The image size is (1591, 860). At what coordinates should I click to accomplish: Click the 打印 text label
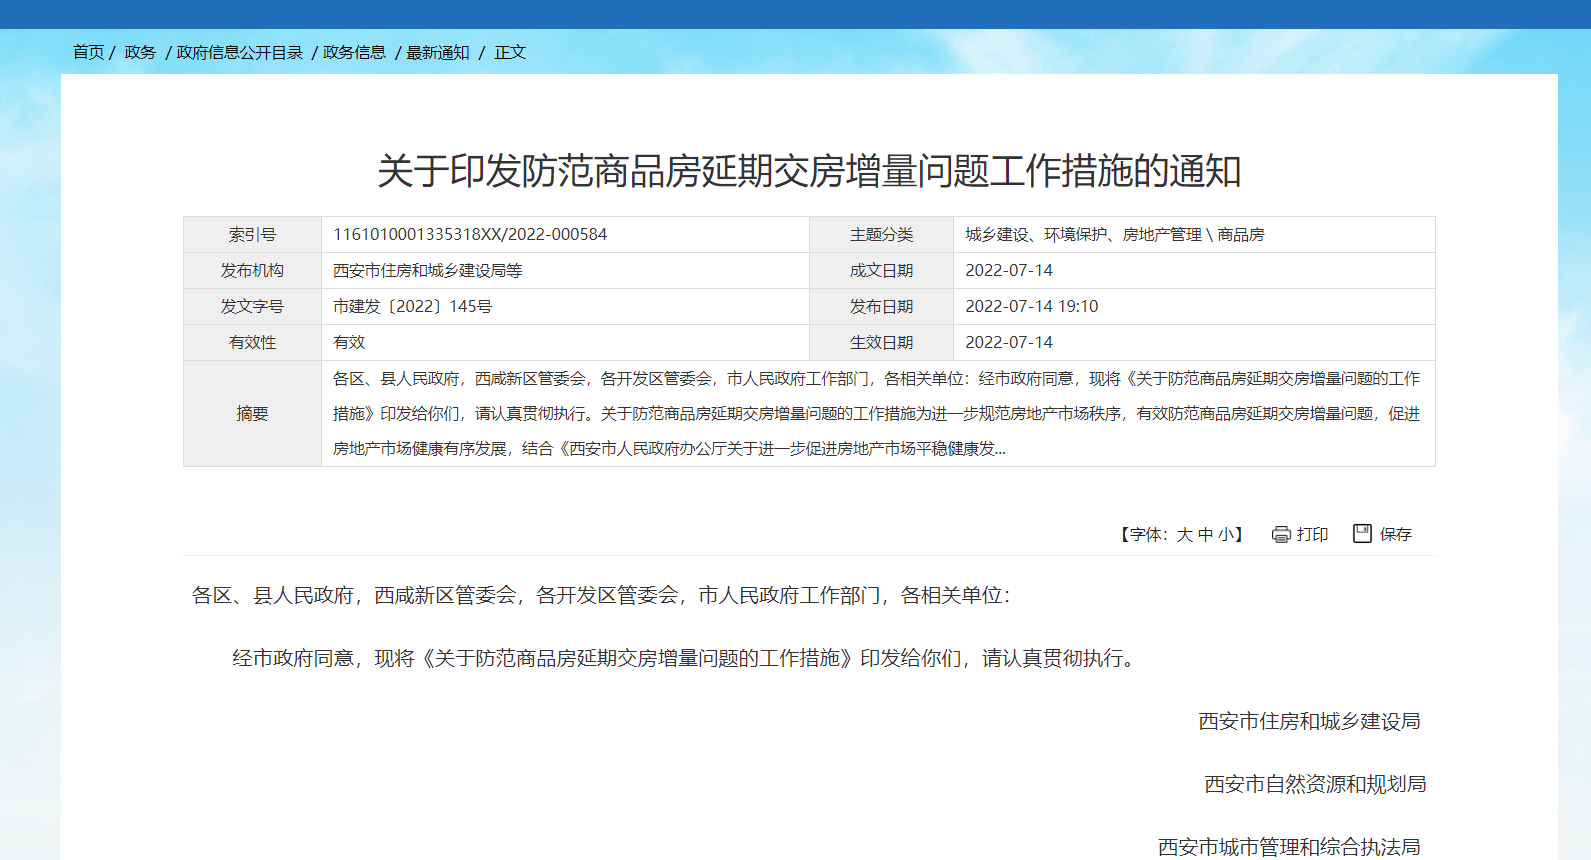click(x=1312, y=535)
